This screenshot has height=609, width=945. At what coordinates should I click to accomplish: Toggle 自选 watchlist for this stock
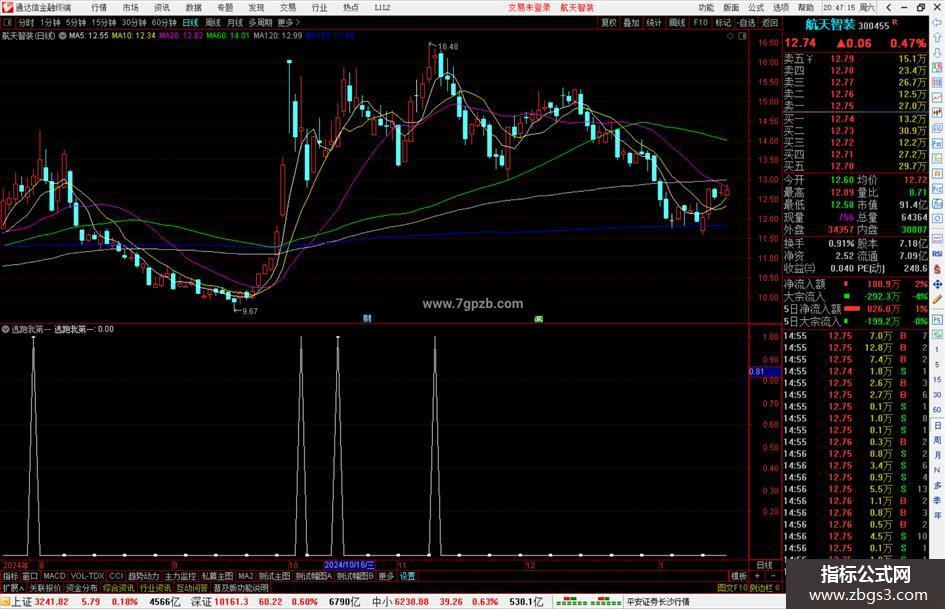click(747, 23)
